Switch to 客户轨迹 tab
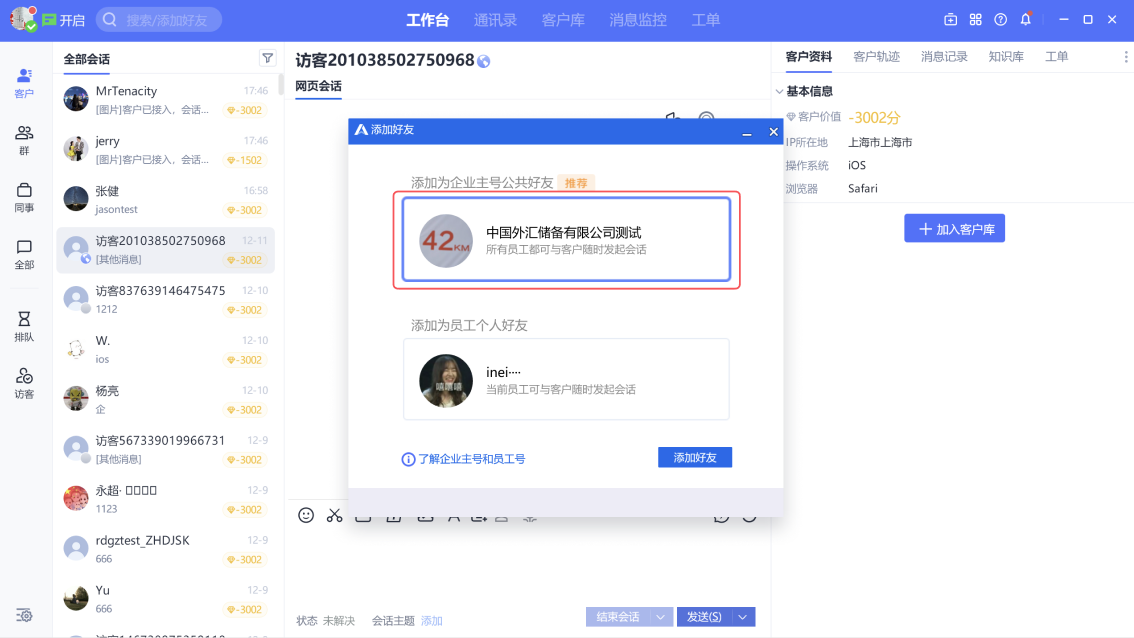 (877, 56)
